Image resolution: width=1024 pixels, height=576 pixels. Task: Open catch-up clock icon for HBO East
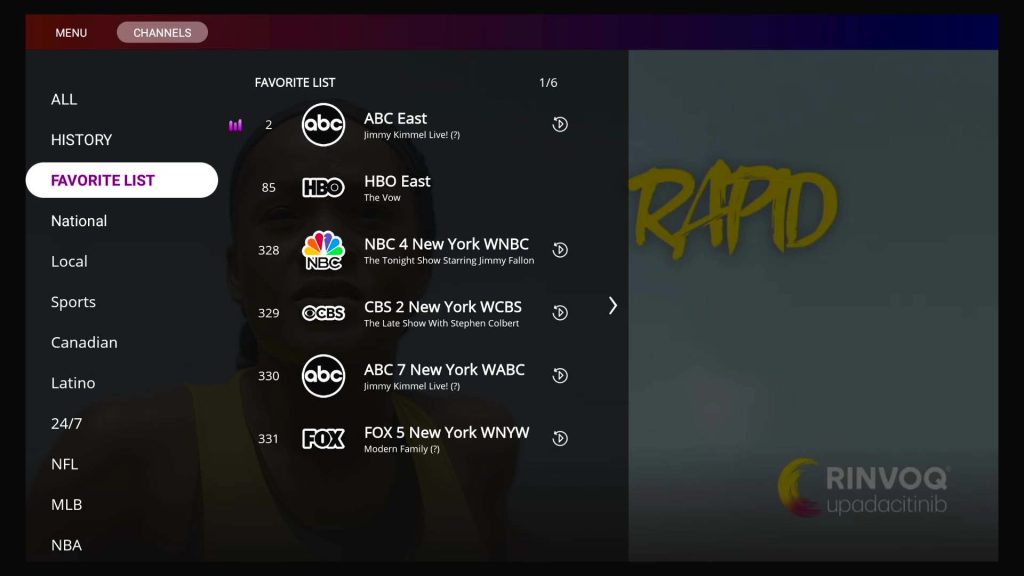[560, 187]
